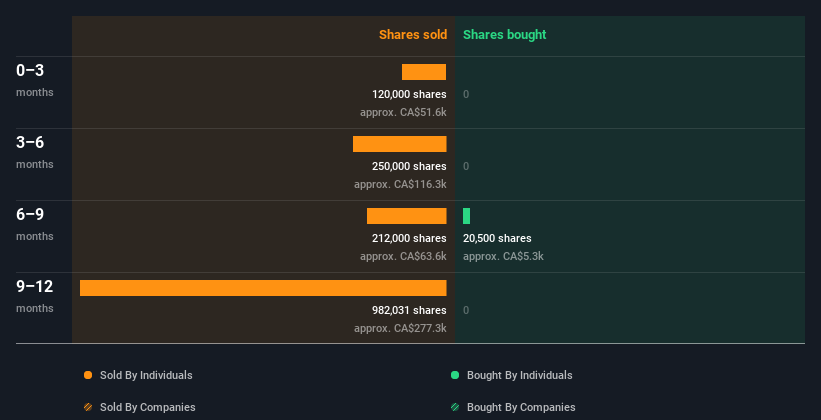Toggle the Bought By Companies legend label
This screenshot has height=420, width=821.
521,407
